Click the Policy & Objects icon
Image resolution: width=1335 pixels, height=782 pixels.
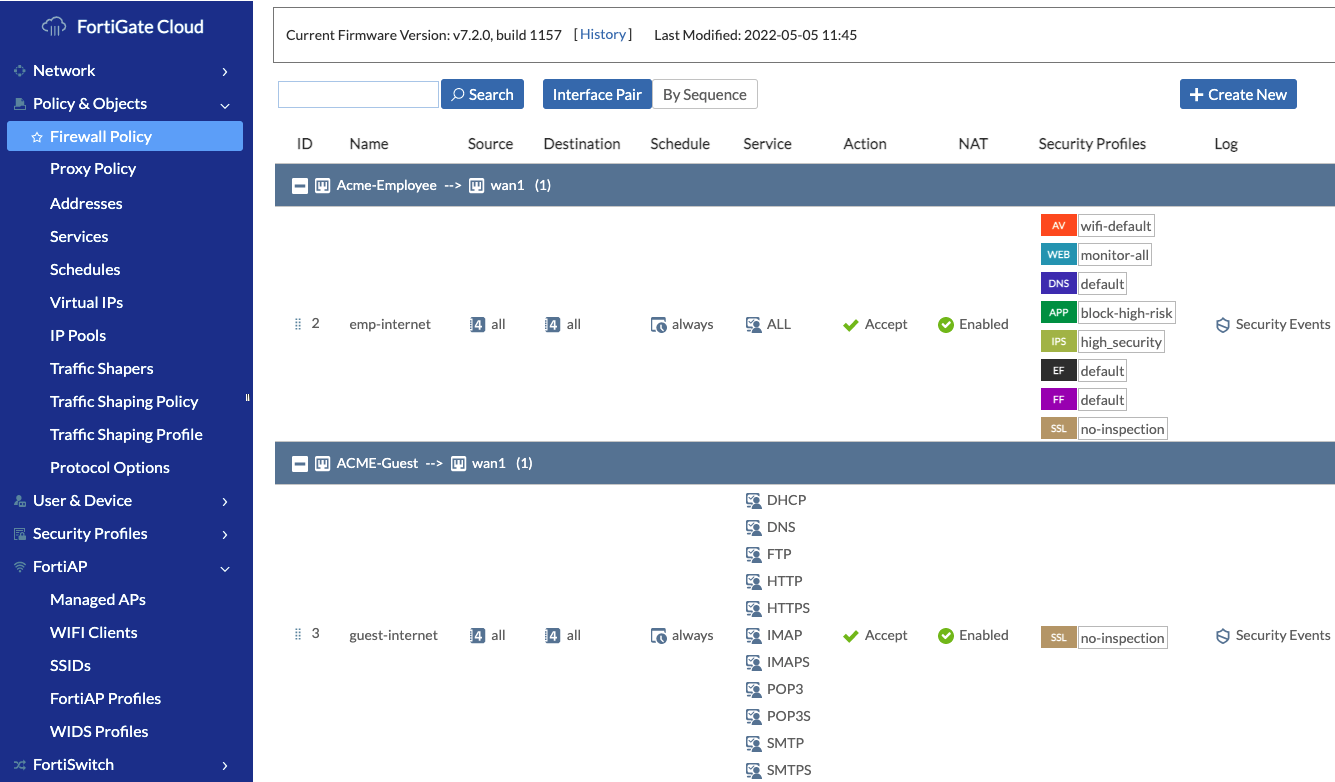click(19, 104)
